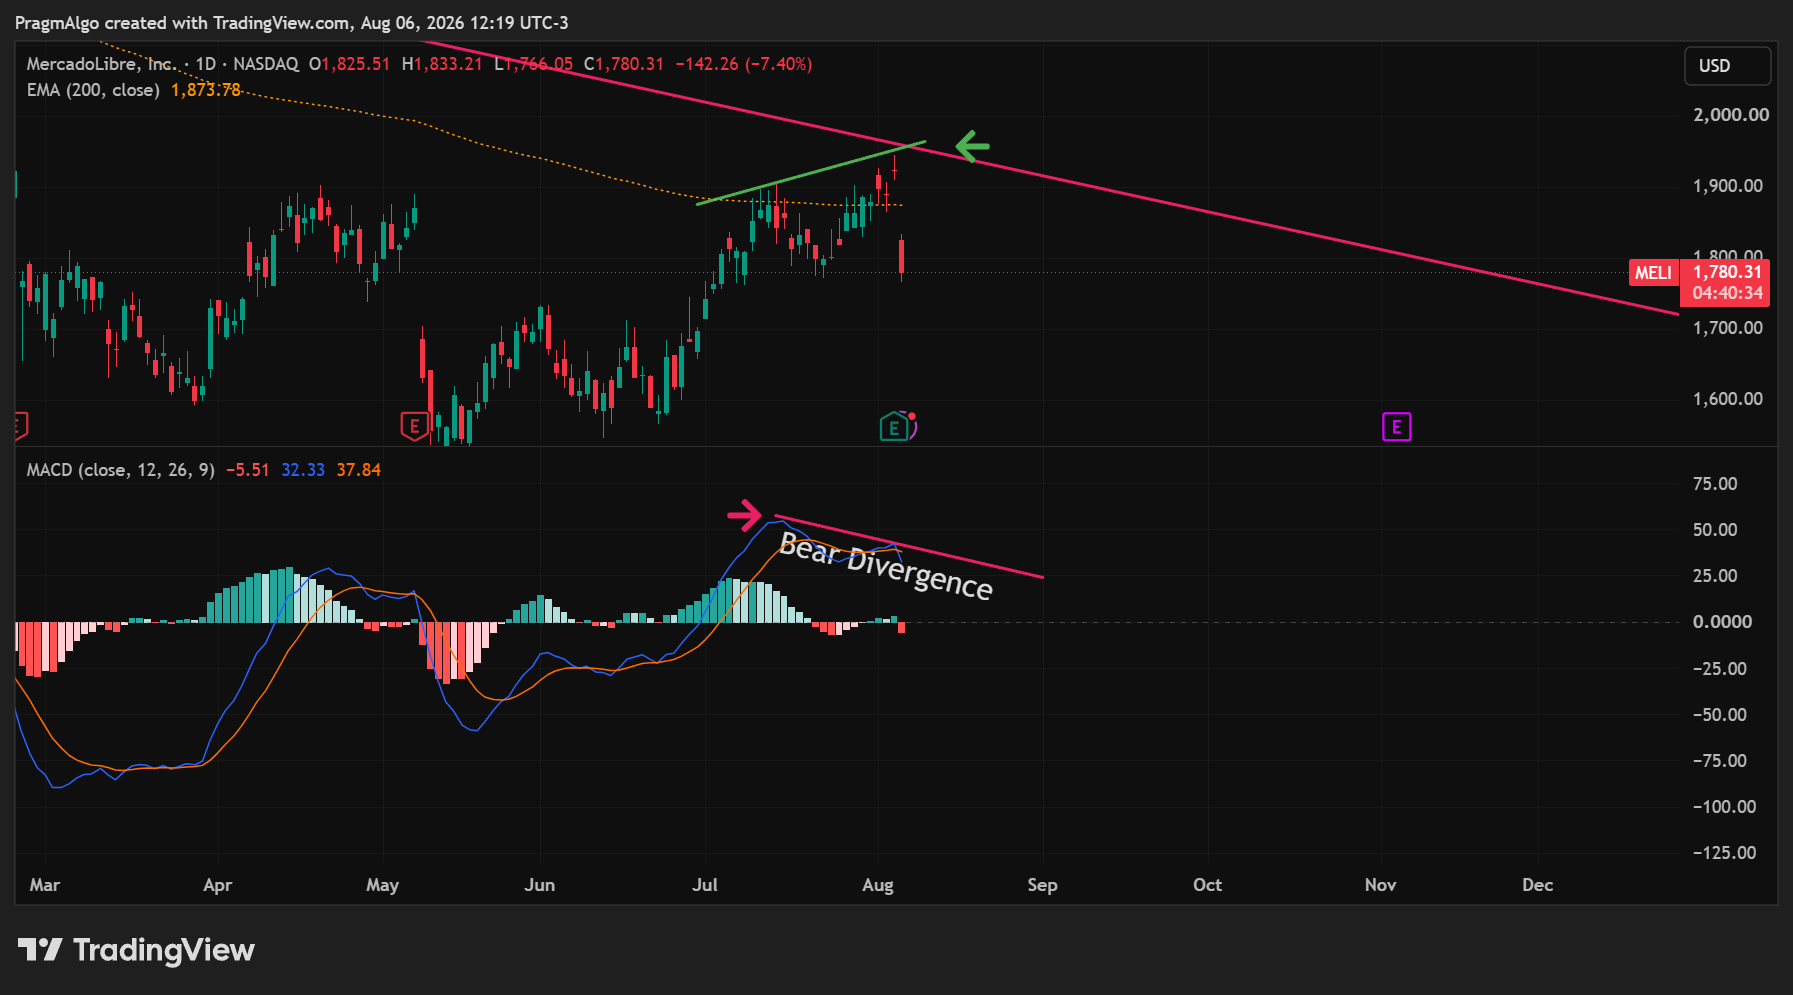
Task: Click the open price O1,825.51
Action: [x=349, y=64]
